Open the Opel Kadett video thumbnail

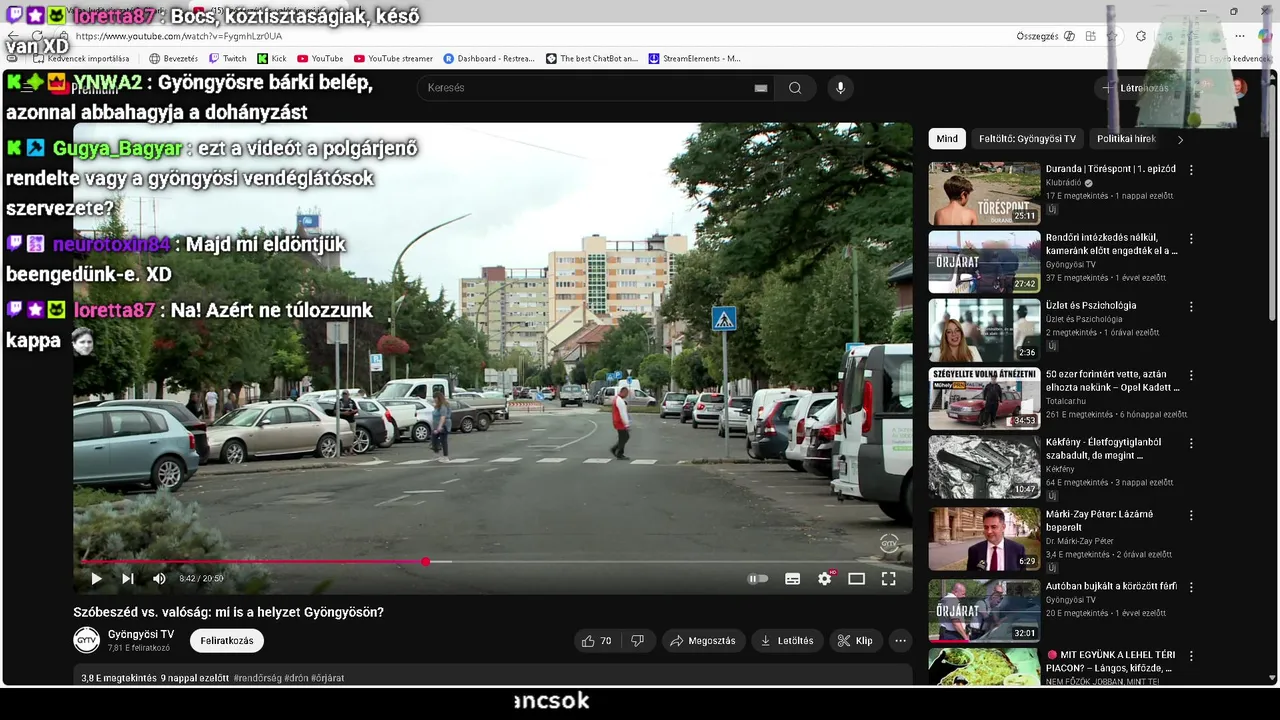[984, 398]
